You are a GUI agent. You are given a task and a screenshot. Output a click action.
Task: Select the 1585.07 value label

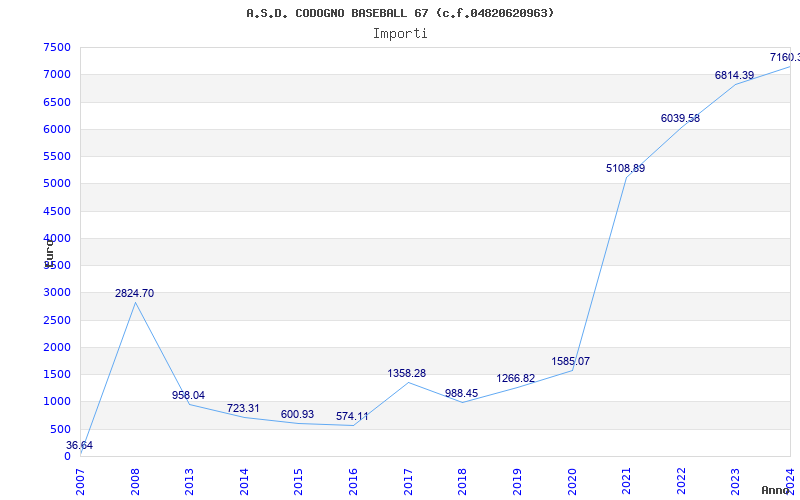tap(570, 361)
